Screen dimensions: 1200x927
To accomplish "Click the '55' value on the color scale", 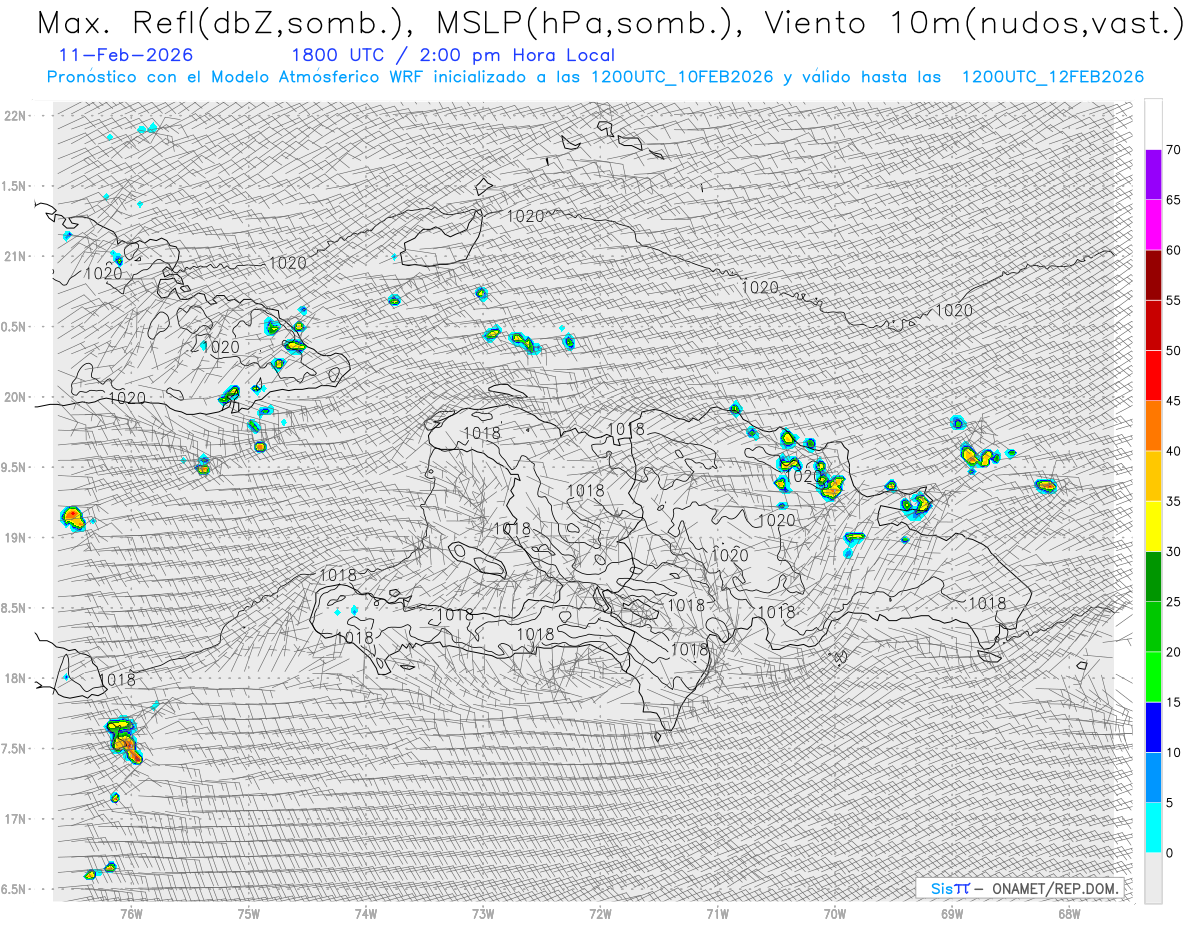I will 1173,300.
